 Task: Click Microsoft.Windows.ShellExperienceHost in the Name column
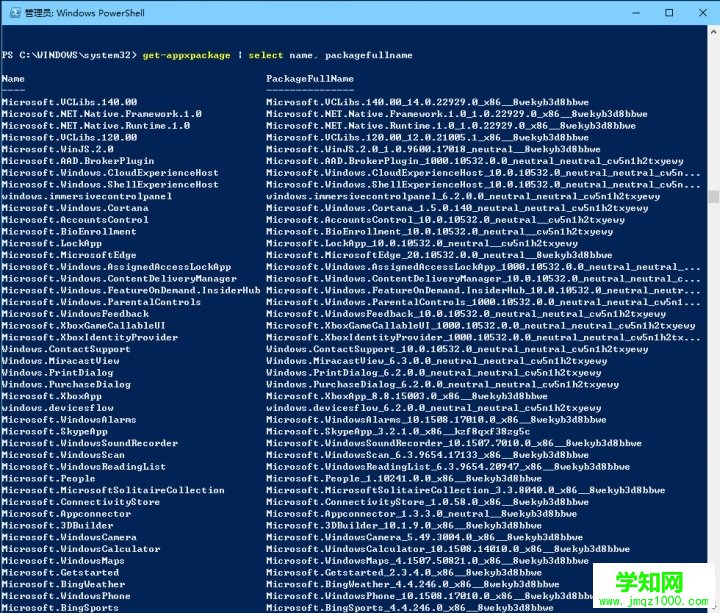coord(110,185)
